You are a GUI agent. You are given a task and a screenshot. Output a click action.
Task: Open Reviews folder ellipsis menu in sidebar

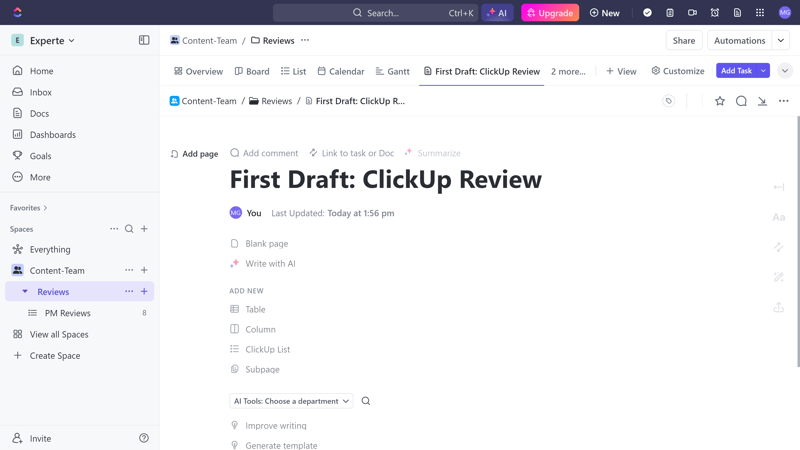129,292
